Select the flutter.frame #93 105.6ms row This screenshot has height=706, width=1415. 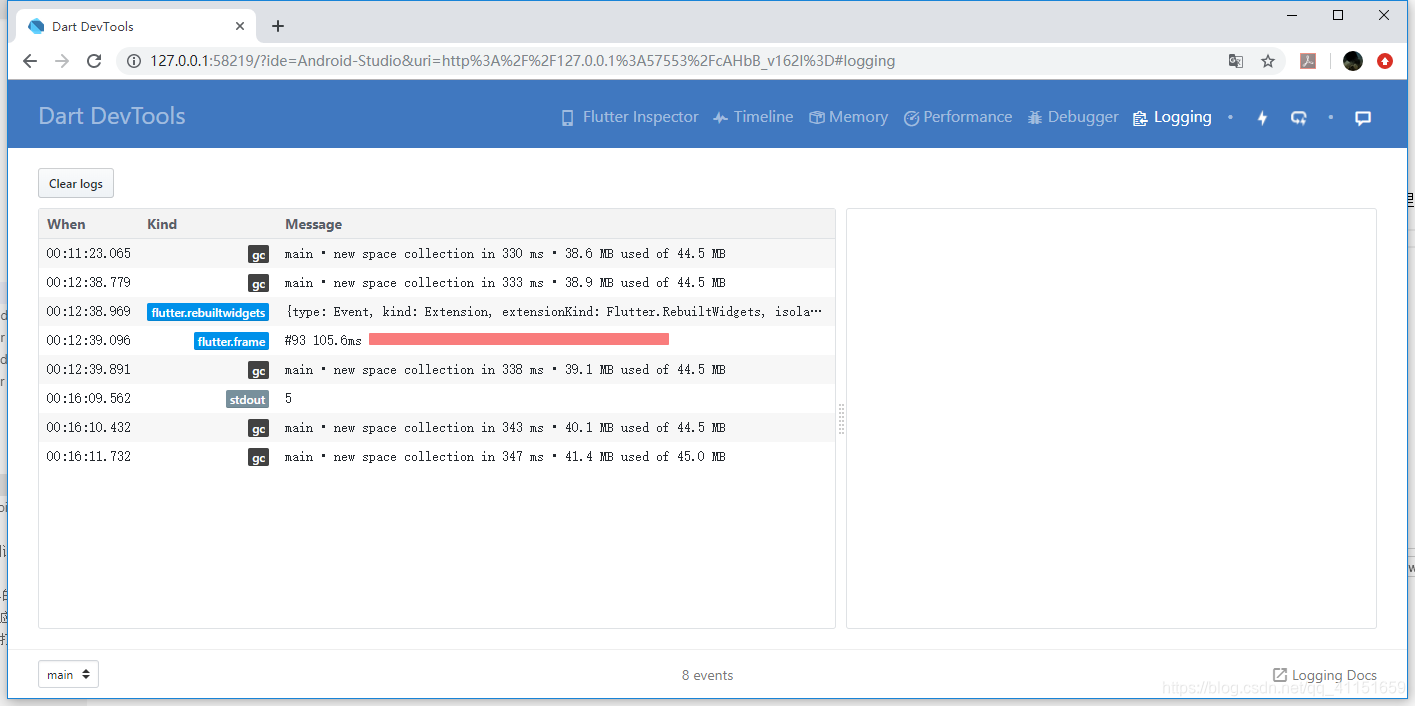pos(437,341)
